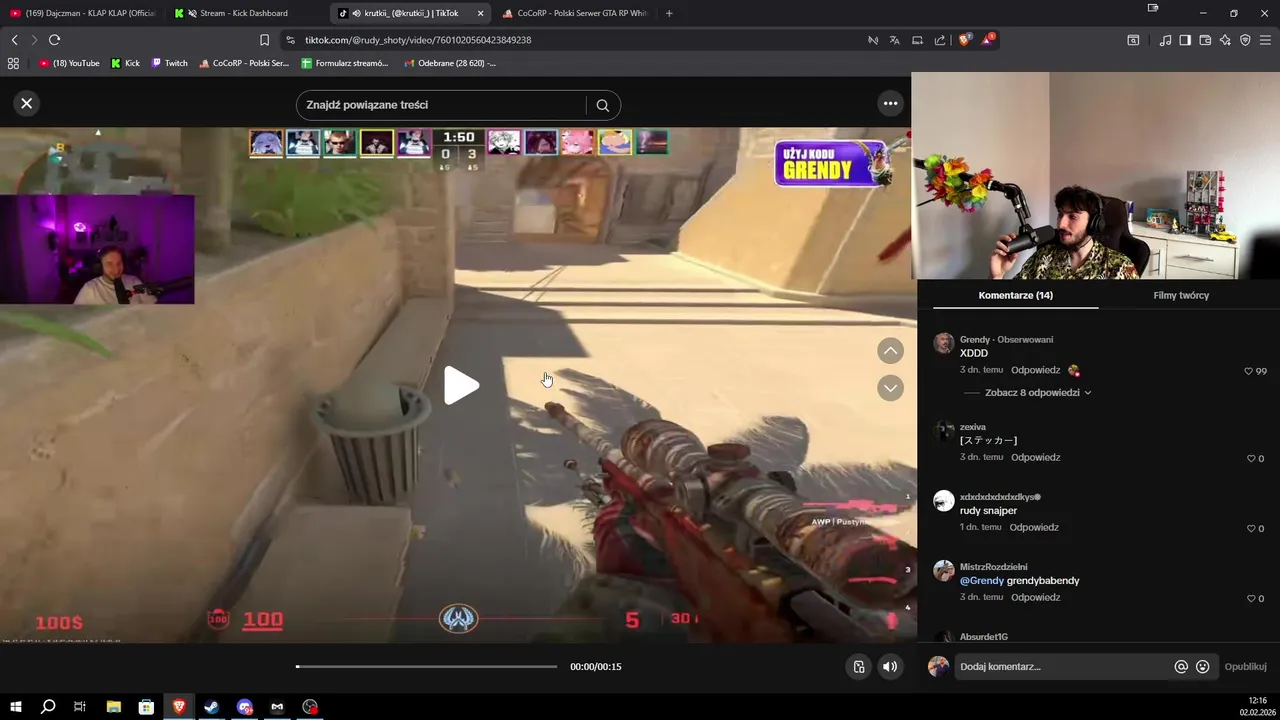
Task: Open Twitch bookmark
Action: pos(169,63)
